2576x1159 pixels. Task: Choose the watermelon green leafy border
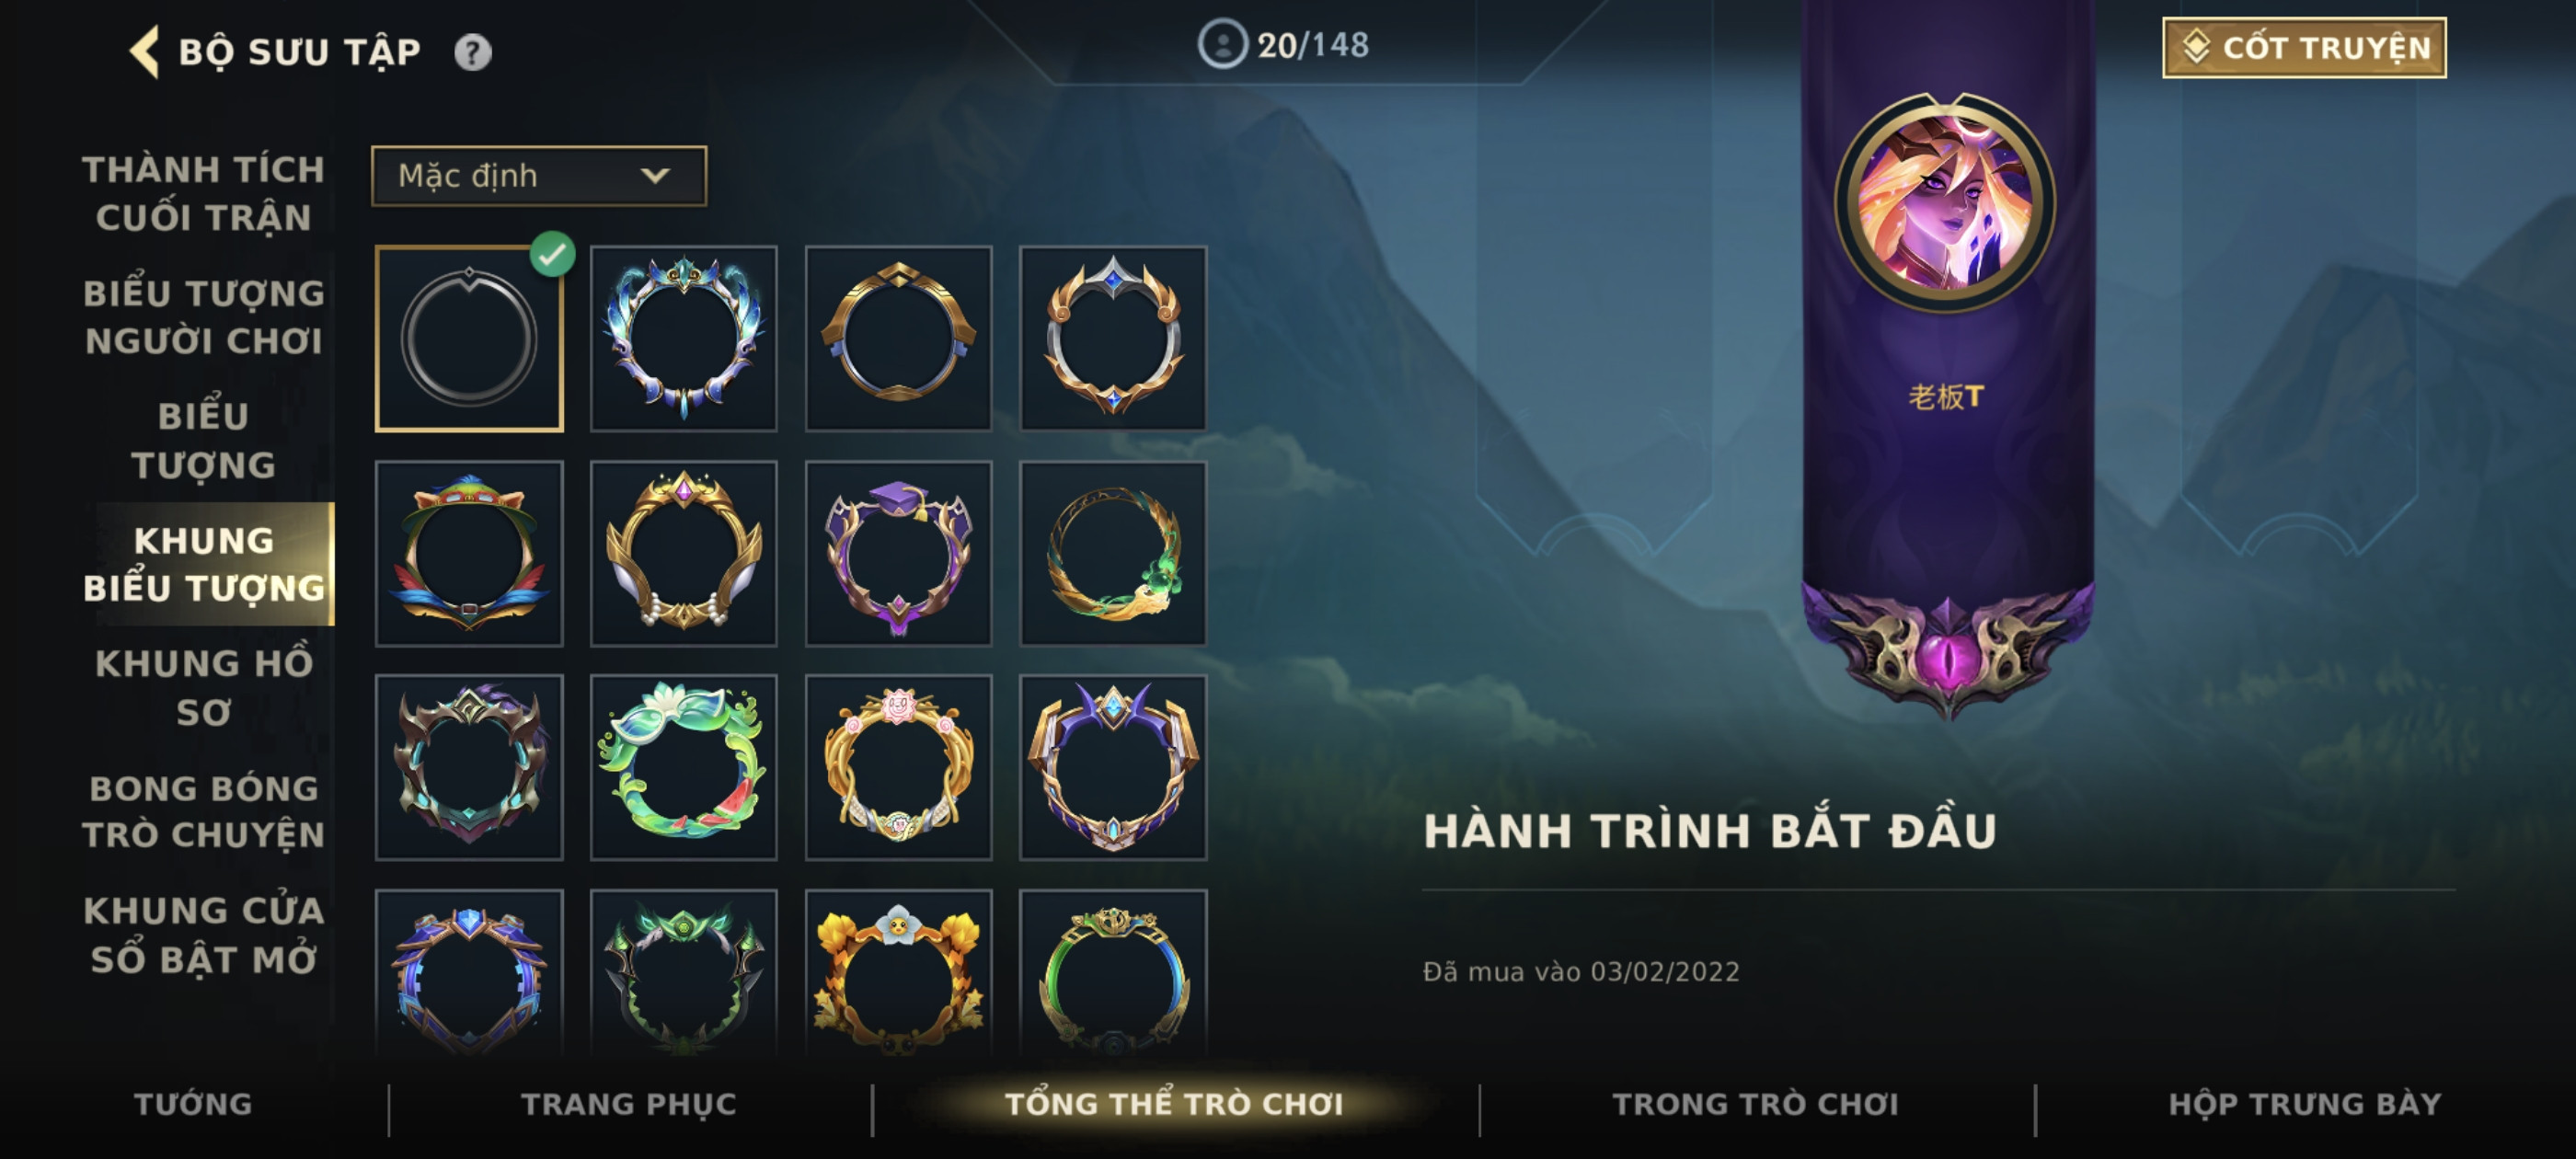(683, 767)
